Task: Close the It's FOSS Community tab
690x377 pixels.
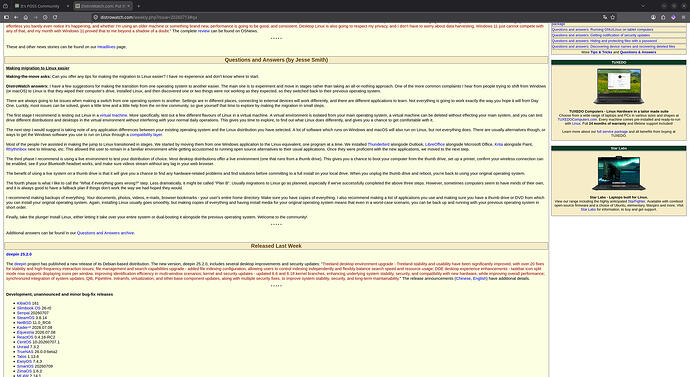Action: [68, 6]
